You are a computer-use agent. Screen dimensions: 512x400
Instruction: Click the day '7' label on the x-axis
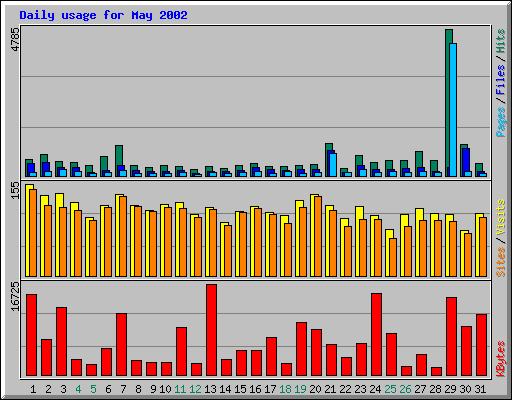coord(123,389)
